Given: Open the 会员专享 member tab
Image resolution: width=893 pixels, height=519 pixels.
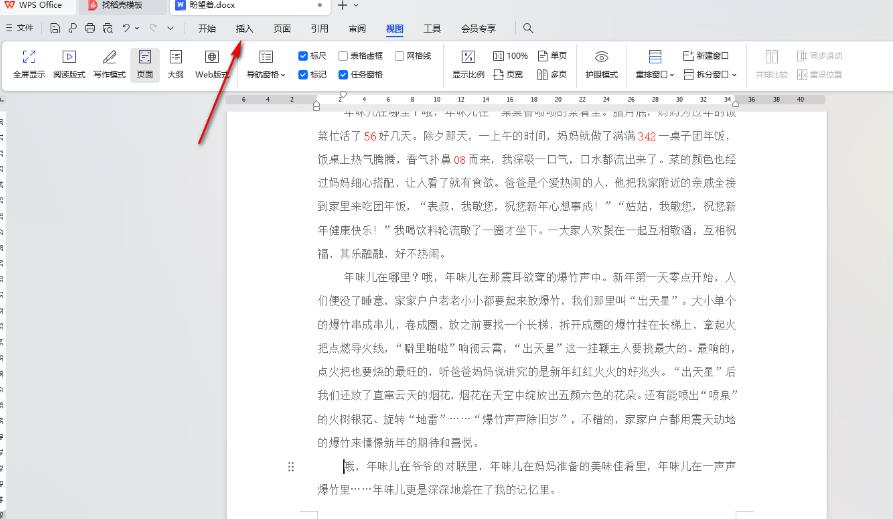Looking at the screenshot, I should click(478, 28).
